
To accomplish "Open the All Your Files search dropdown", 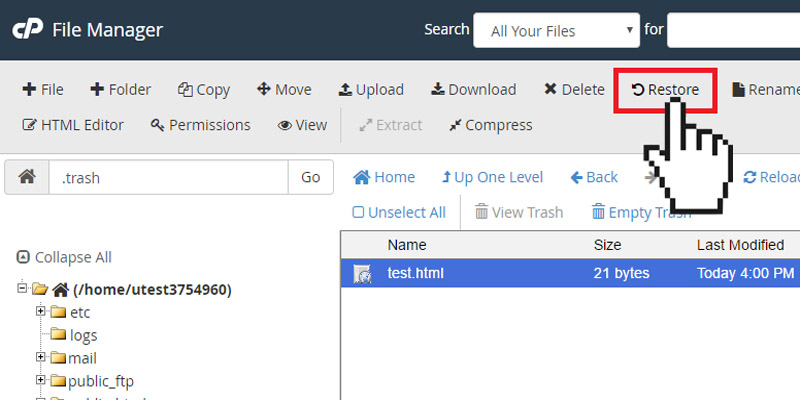I will 556,30.
